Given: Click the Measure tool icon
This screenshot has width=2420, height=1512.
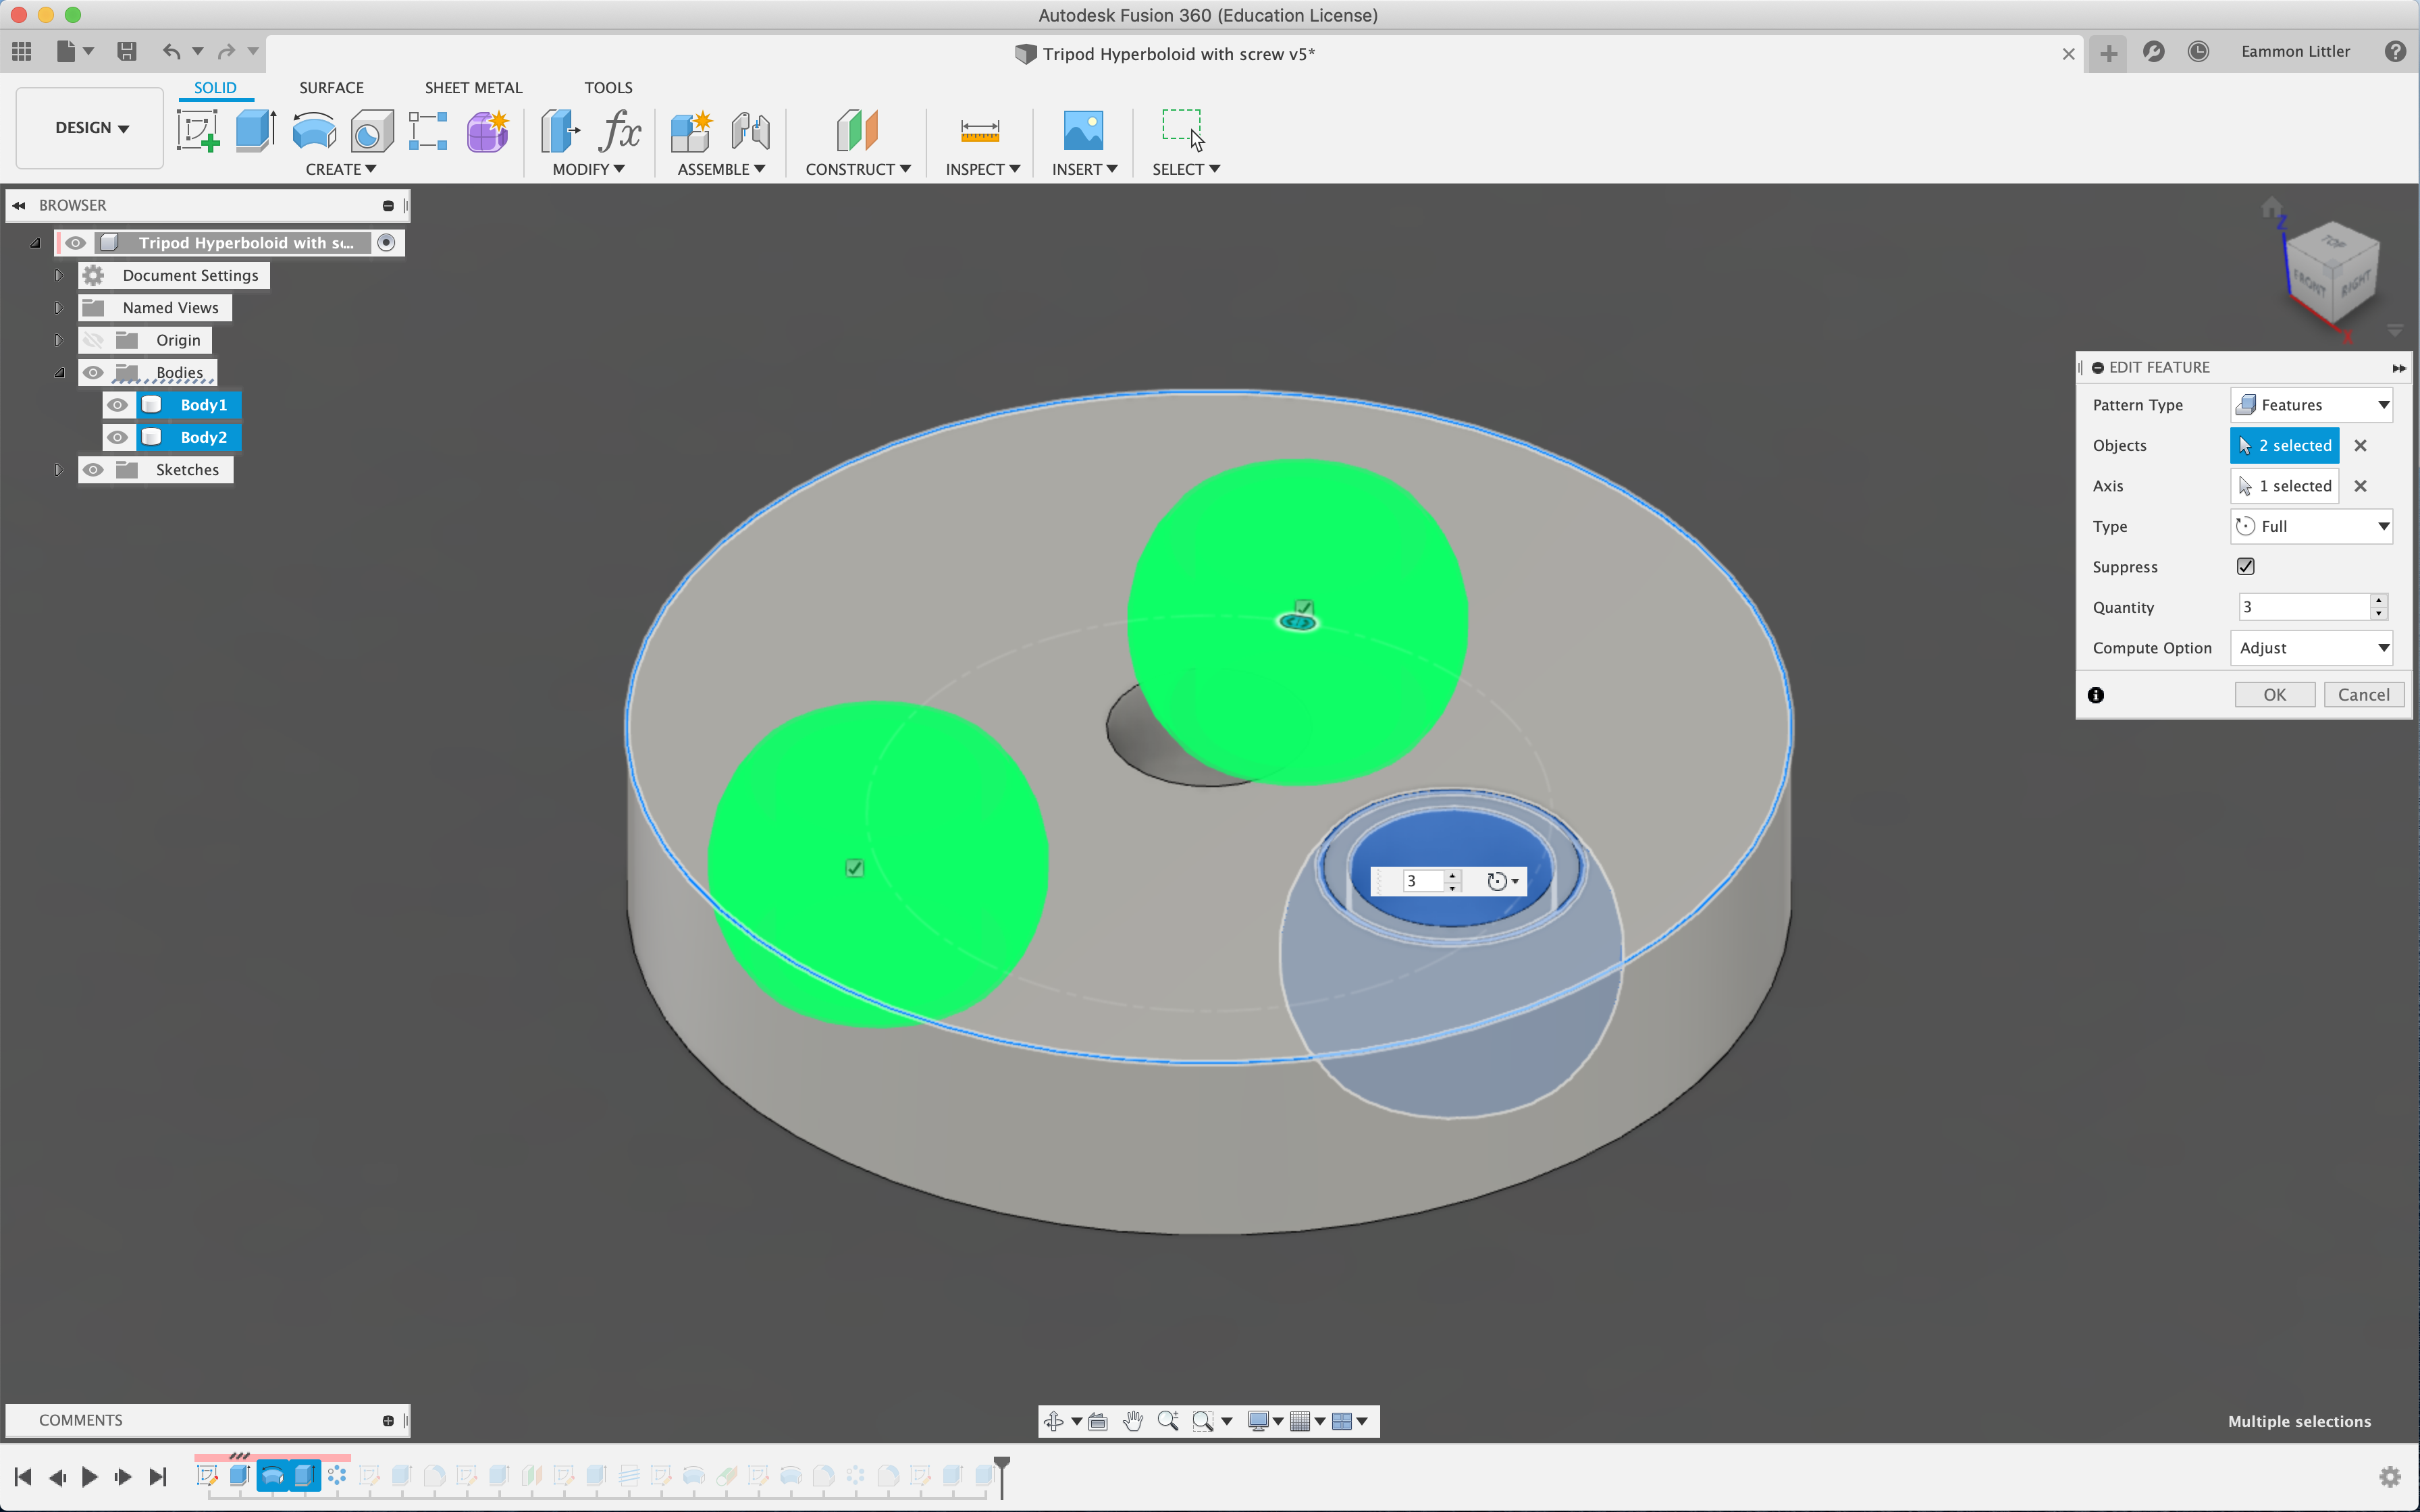Looking at the screenshot, I should point(979,131).
